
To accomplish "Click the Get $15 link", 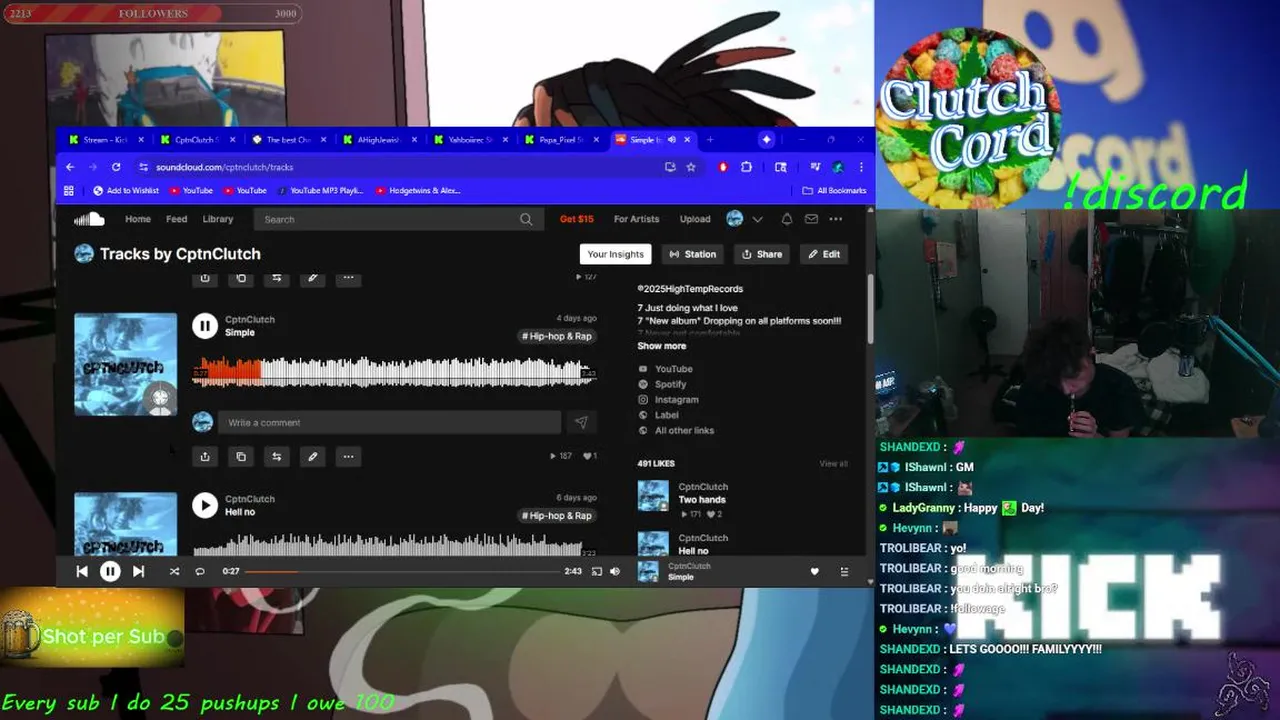I will pos(576,219).
